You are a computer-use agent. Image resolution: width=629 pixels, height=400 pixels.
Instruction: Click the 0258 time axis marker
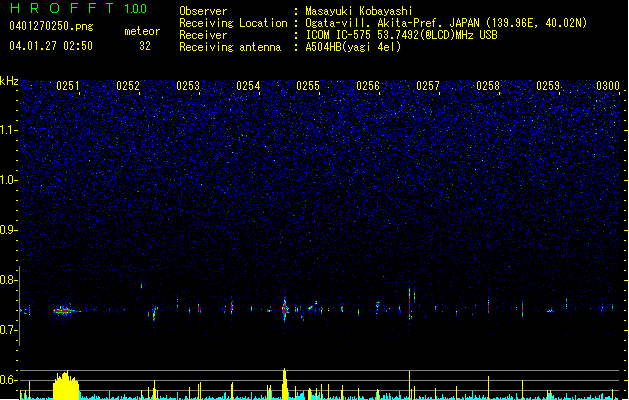(x=488, y=86)
